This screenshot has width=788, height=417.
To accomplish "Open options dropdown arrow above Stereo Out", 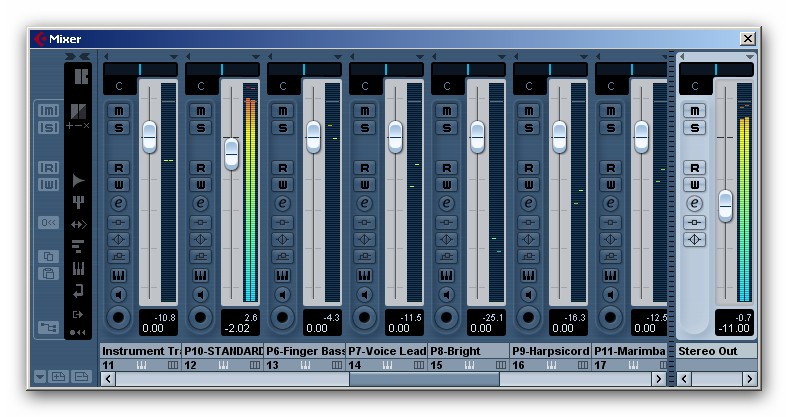I will click(749, 57).
